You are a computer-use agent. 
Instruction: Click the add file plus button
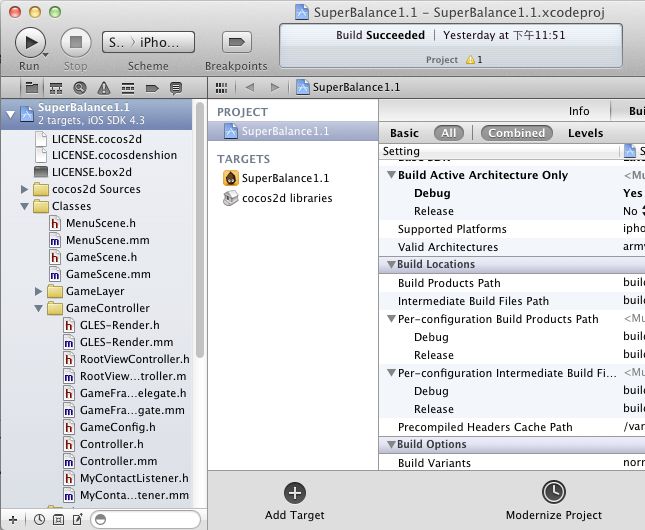[x=13, y=520]
